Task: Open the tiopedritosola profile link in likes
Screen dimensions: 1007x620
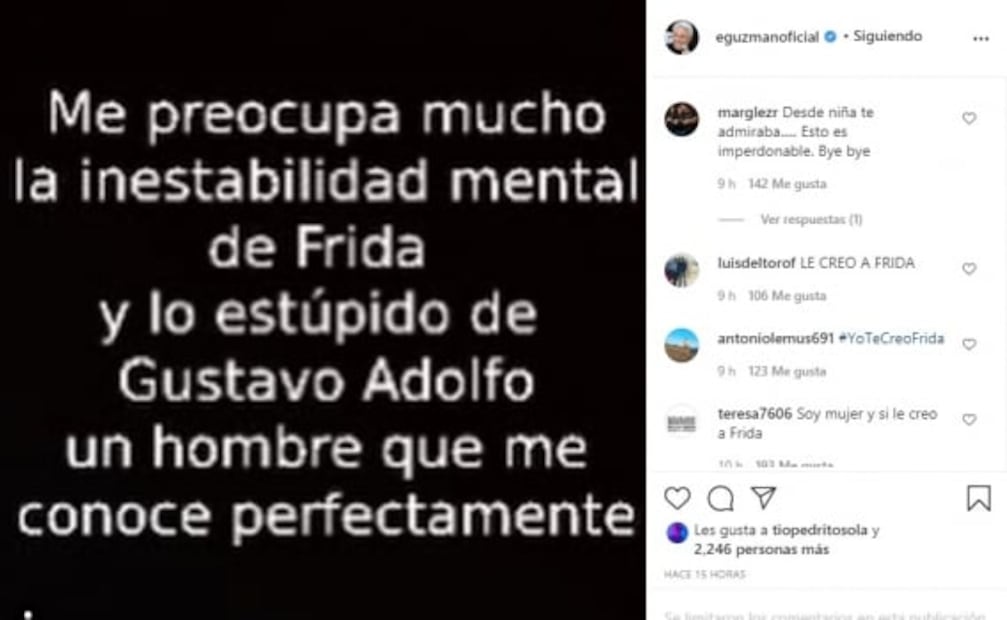Action: tap(819, 530)
